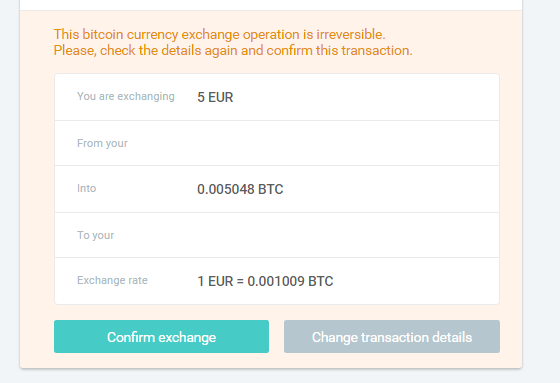The image size is (560, 383).
Task: Click the word "confirm" in the warning text
Action: point(289,50)
